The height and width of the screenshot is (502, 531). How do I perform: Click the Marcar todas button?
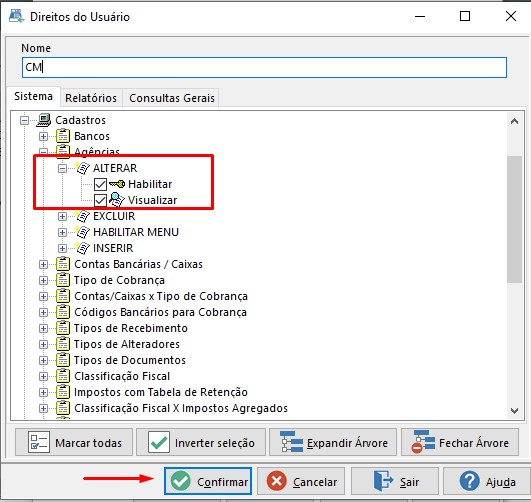[x=74, y=442]
